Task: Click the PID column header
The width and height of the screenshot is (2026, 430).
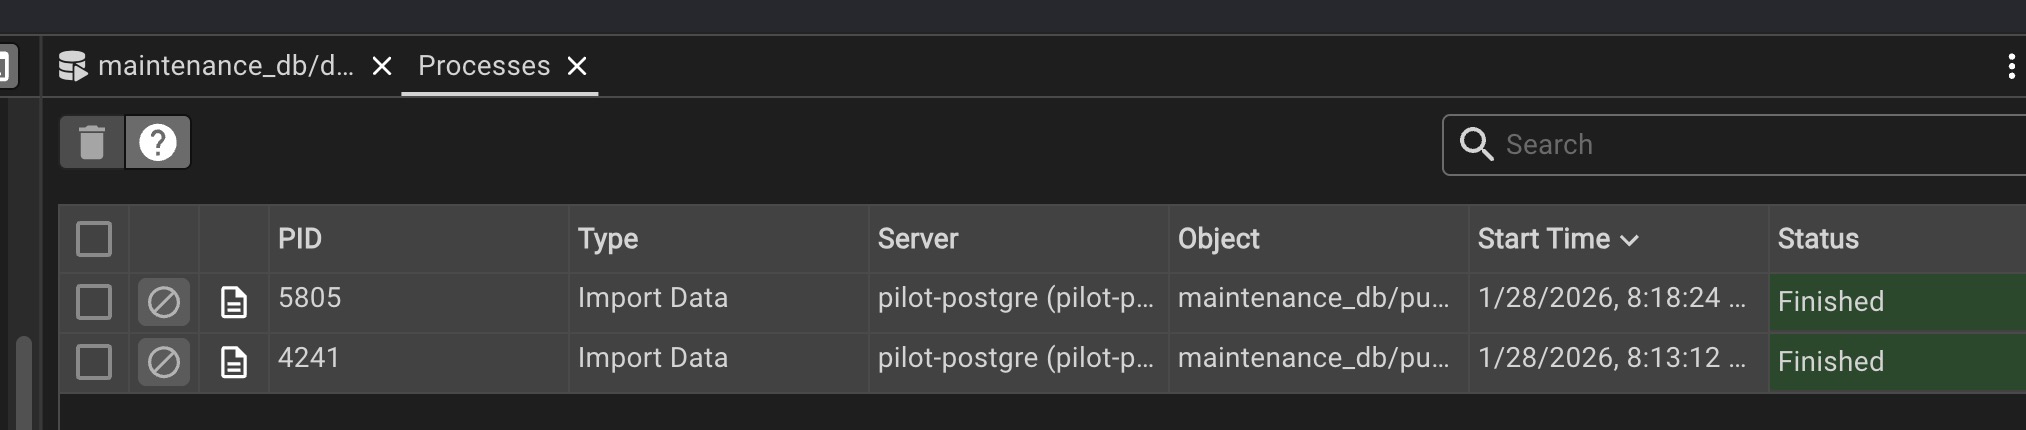Action: click(300, 239)
